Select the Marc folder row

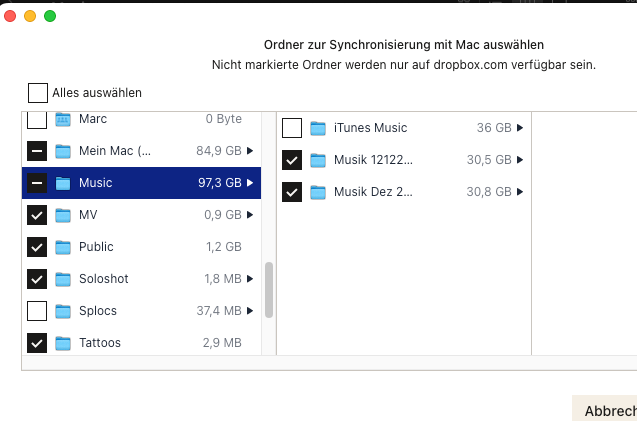click(x=140, y=120)
